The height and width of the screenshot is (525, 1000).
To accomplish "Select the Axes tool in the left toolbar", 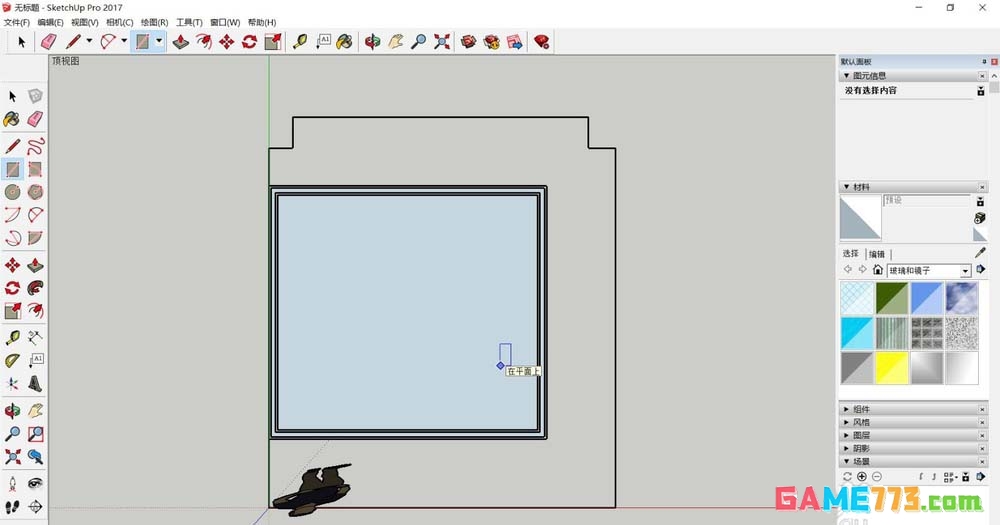I will [12, 384].
